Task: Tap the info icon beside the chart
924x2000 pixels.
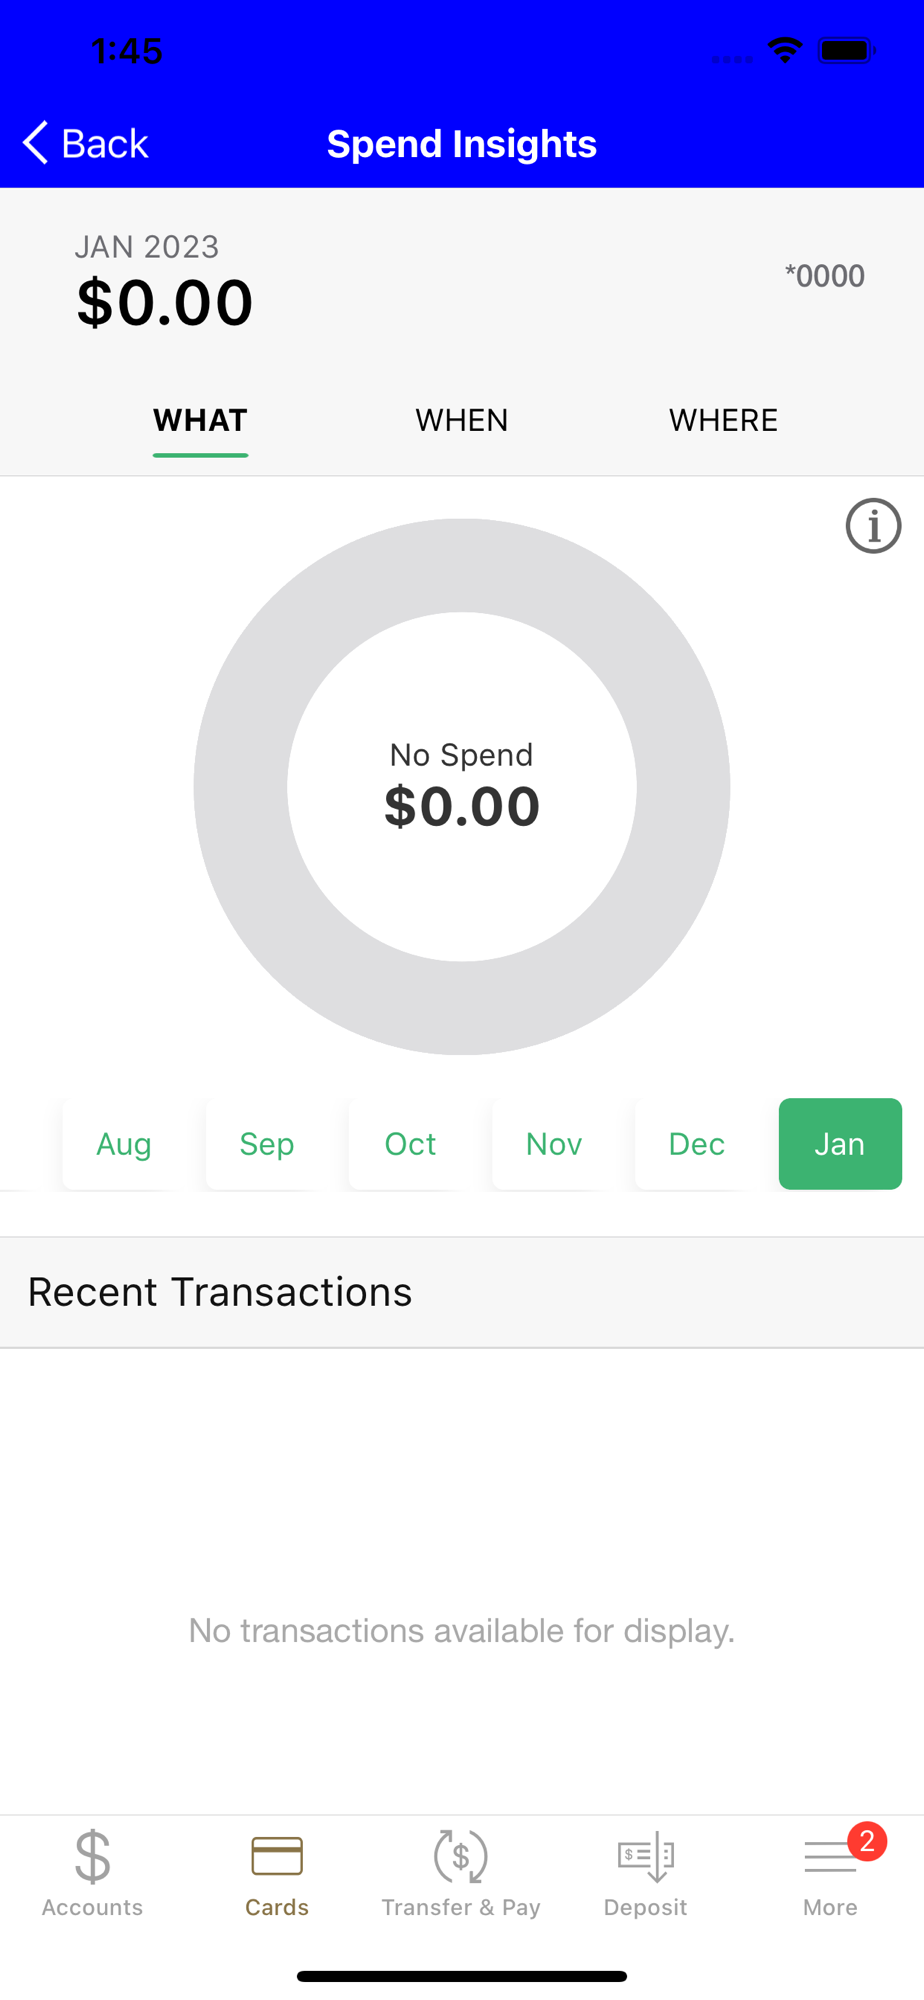Action: pyautogui.click(x=873, y=526)
